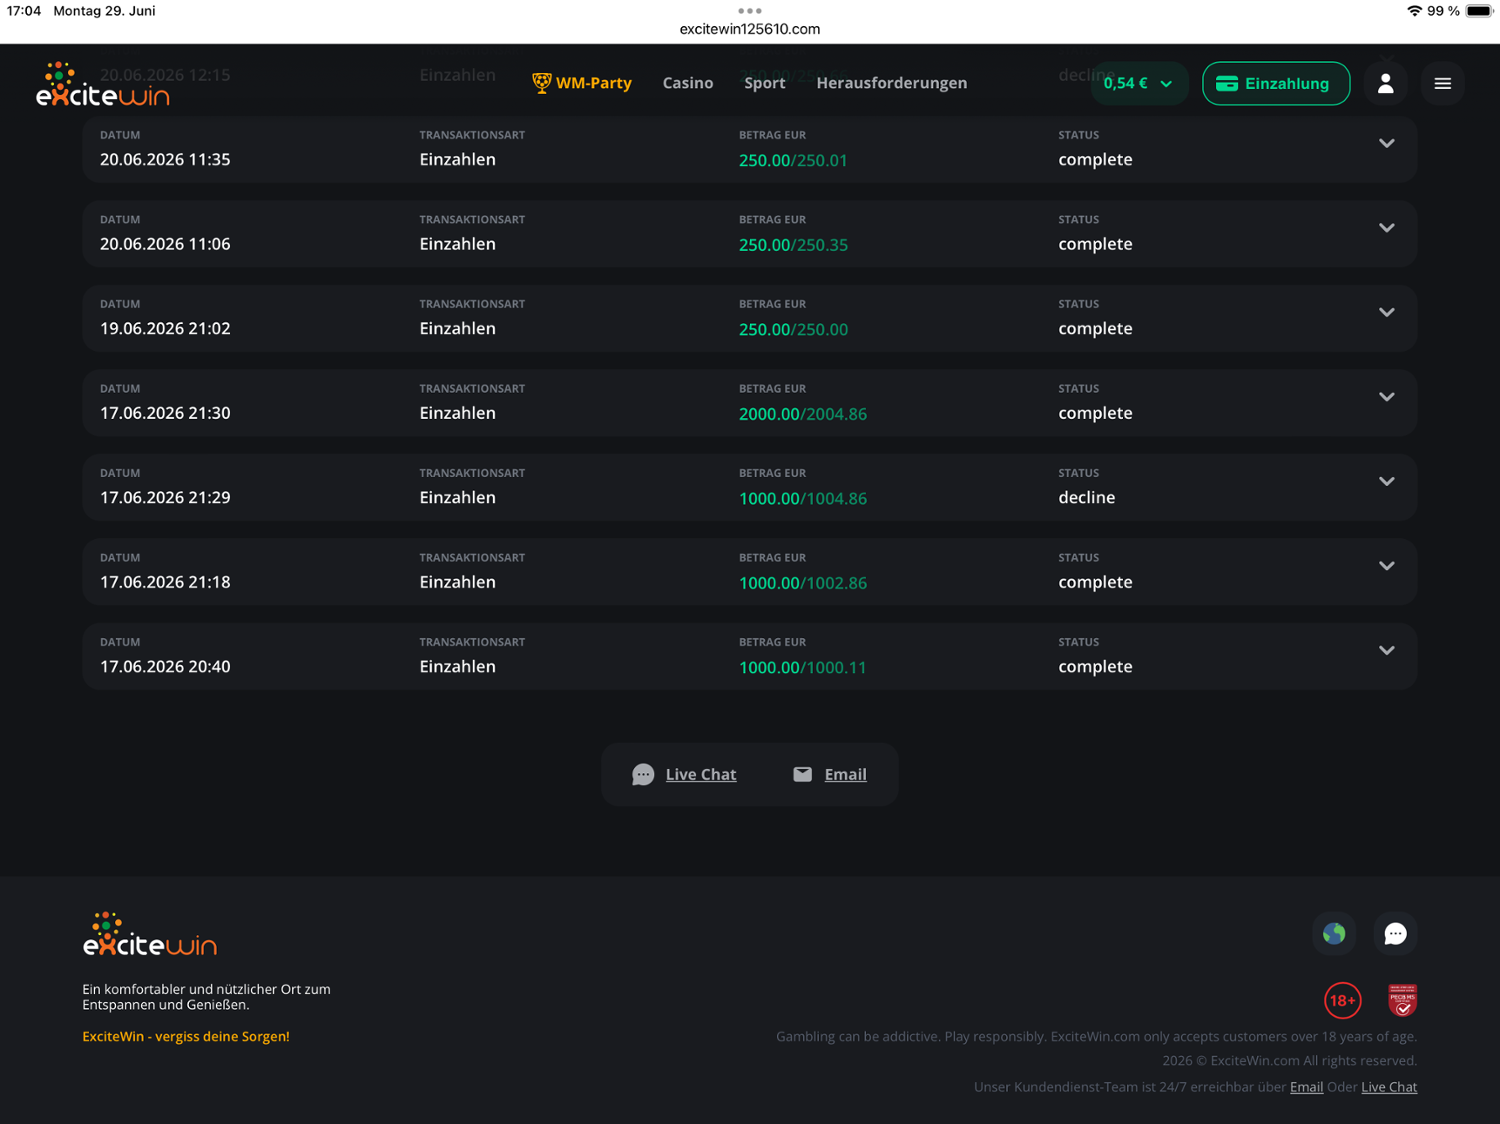Open the 0,54 € balance dropdown
1500x1124 pixels.
(1138, 83)
